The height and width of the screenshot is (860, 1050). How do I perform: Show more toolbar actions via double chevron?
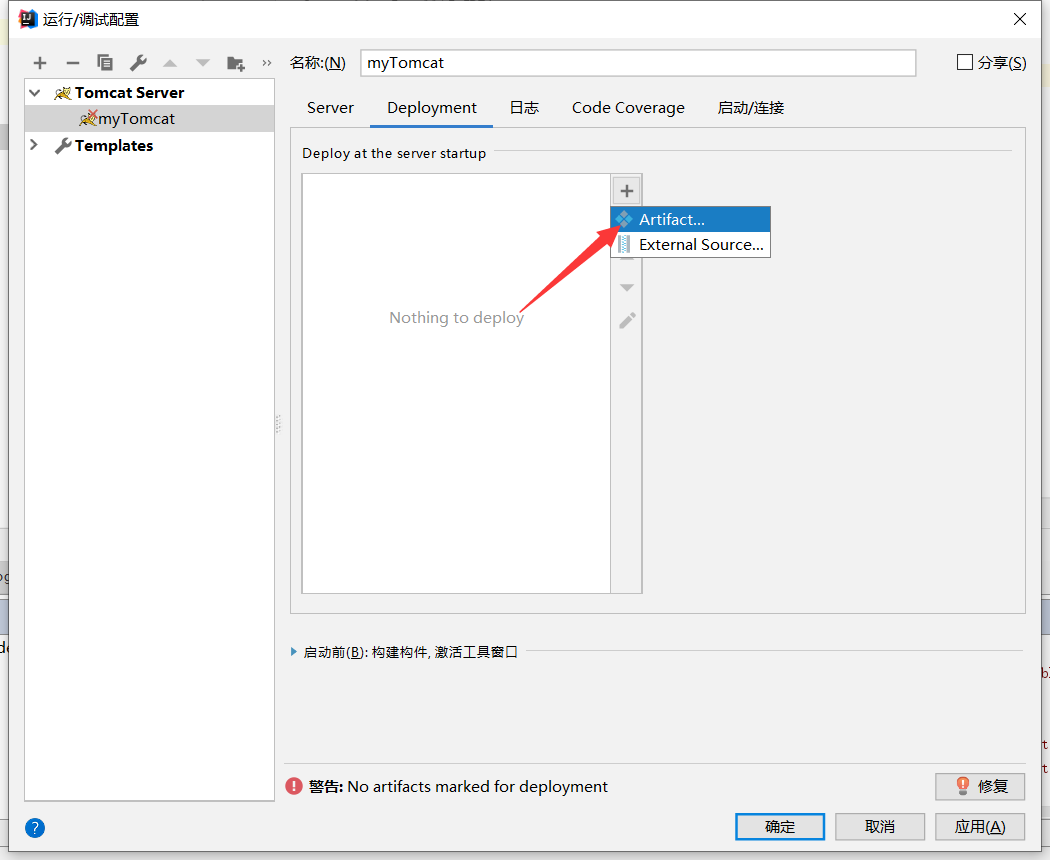pyautogui.click(x=267, y=63)
